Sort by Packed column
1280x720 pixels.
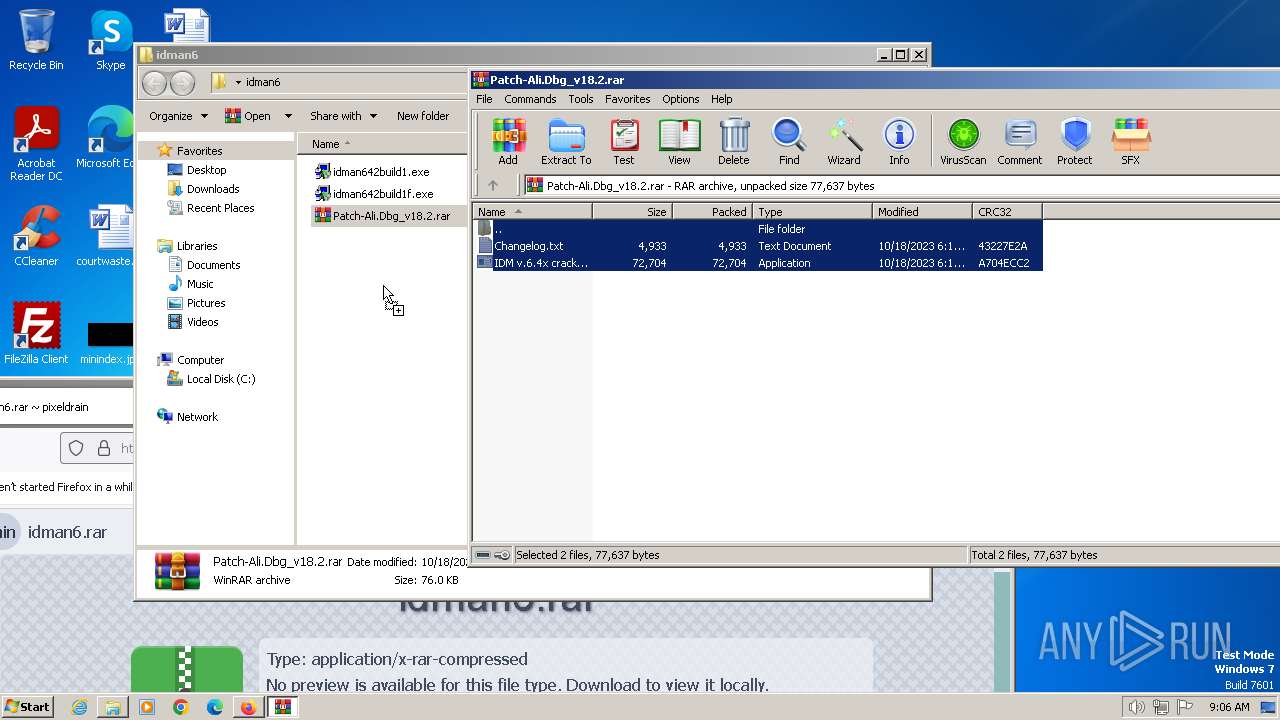[x=712, y=211]
